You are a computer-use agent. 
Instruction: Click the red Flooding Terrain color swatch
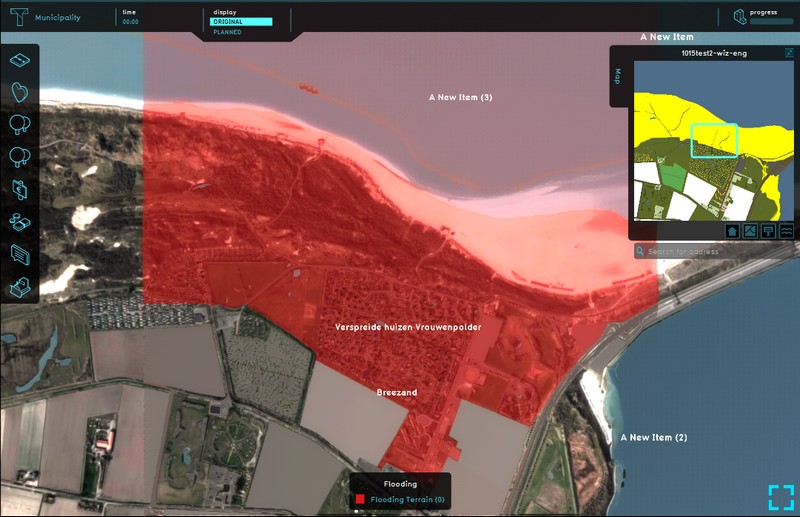[360, 499]
